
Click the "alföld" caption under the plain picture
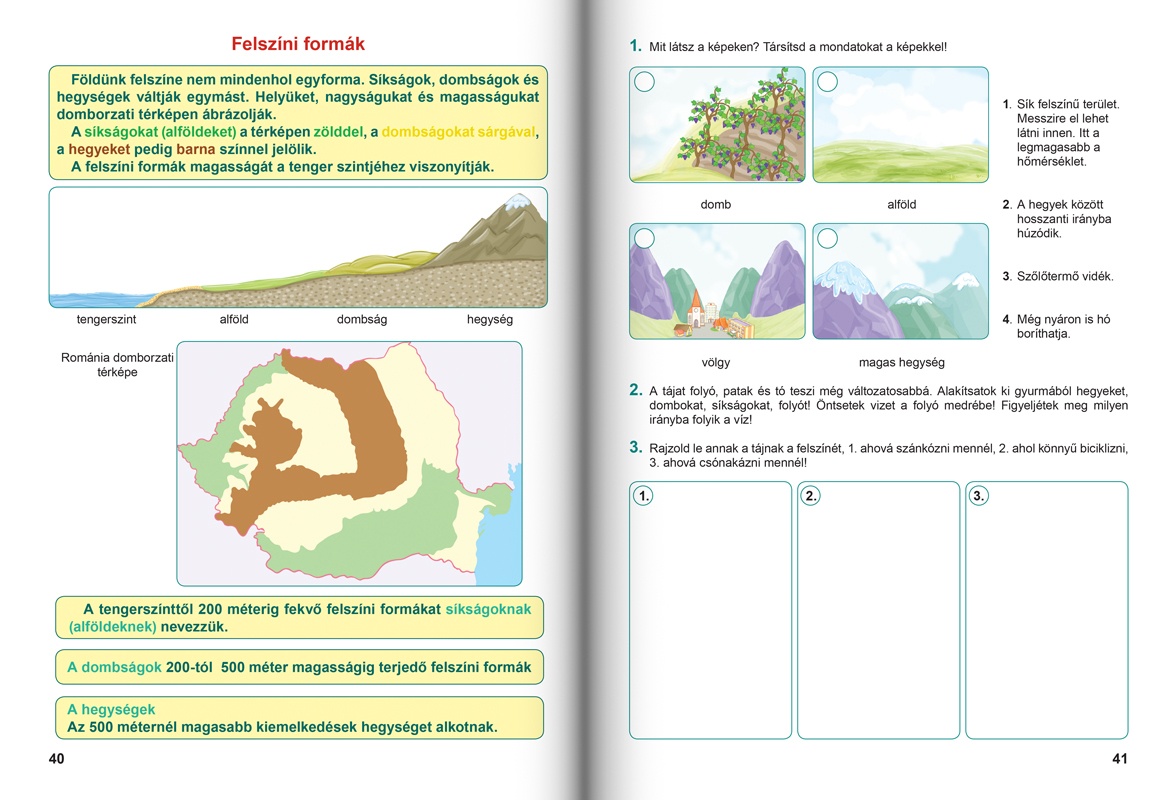point(902,204)
